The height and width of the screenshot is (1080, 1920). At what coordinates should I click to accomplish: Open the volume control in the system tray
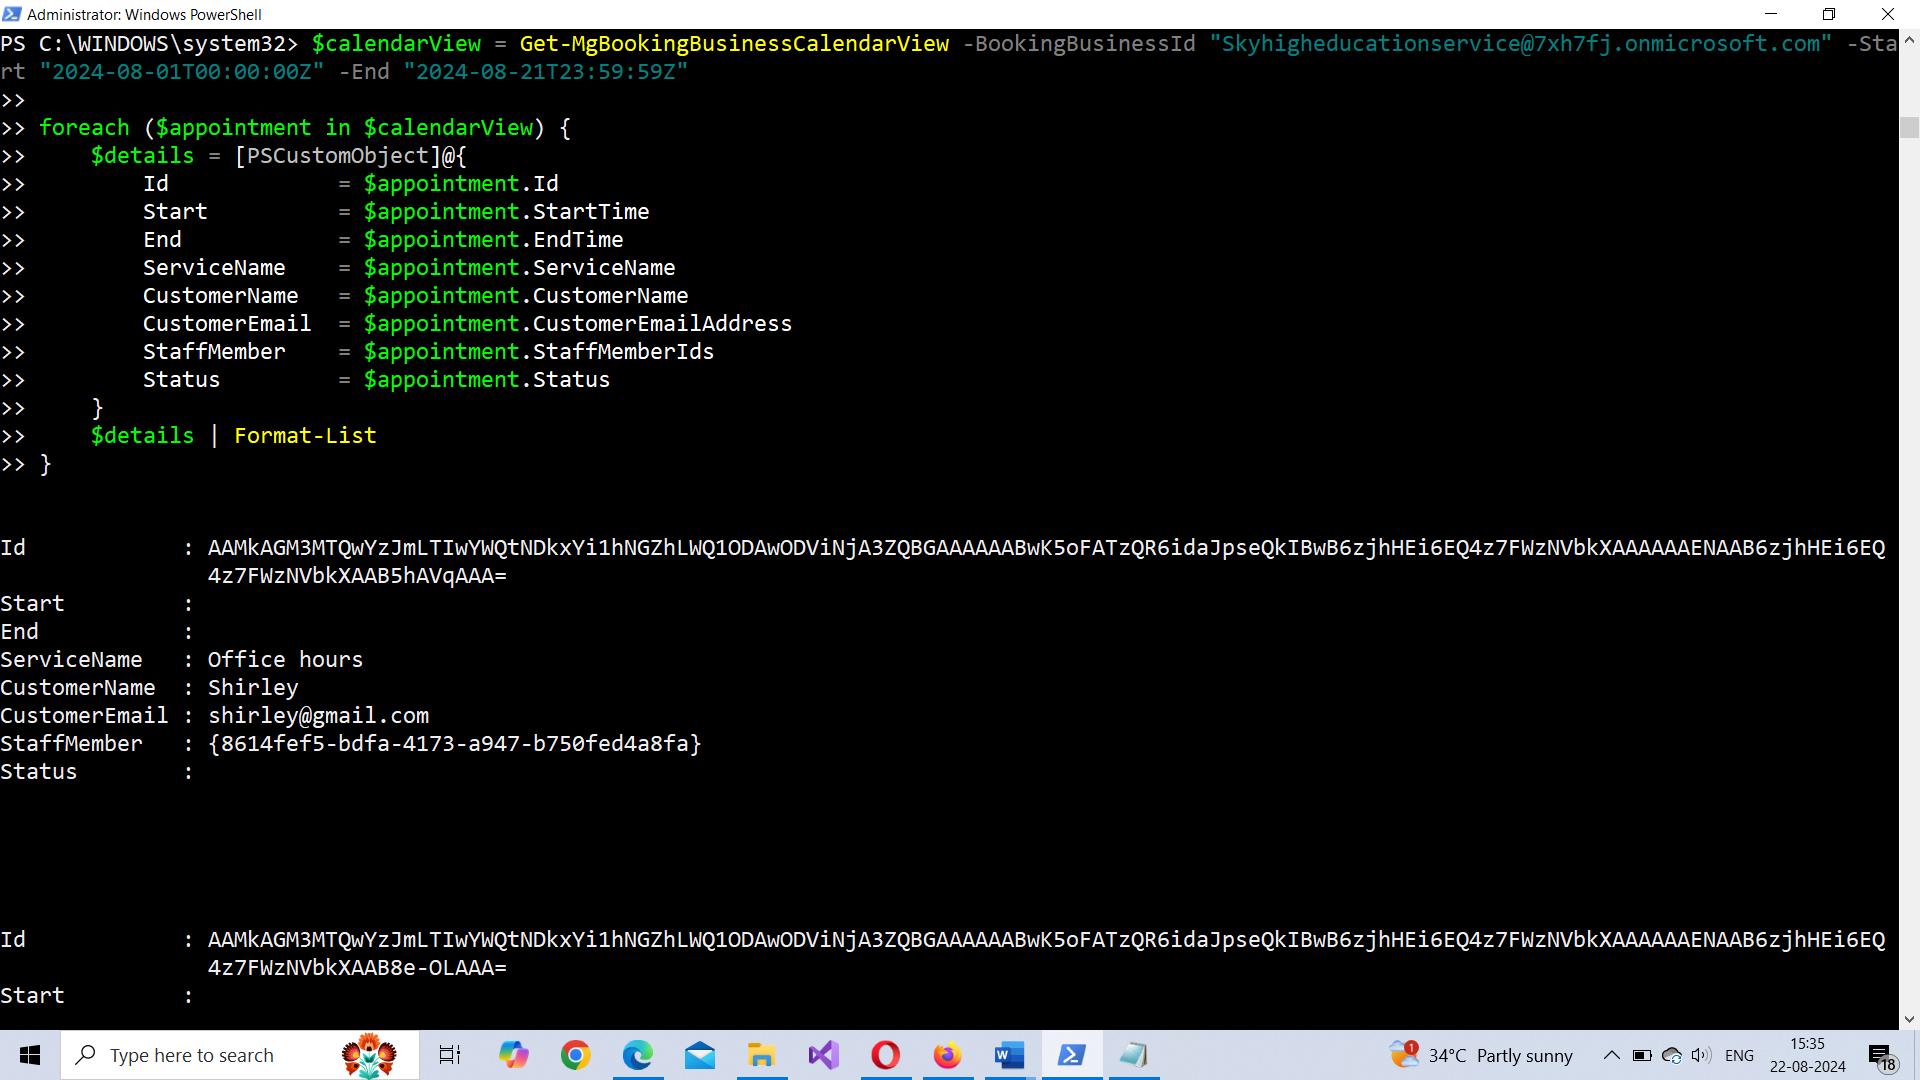1701,1055
